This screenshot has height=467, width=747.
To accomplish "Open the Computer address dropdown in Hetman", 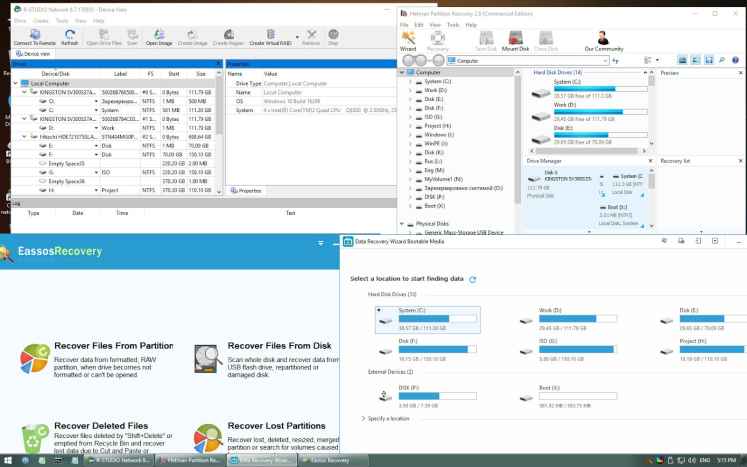I will click(x=604, y=61).
